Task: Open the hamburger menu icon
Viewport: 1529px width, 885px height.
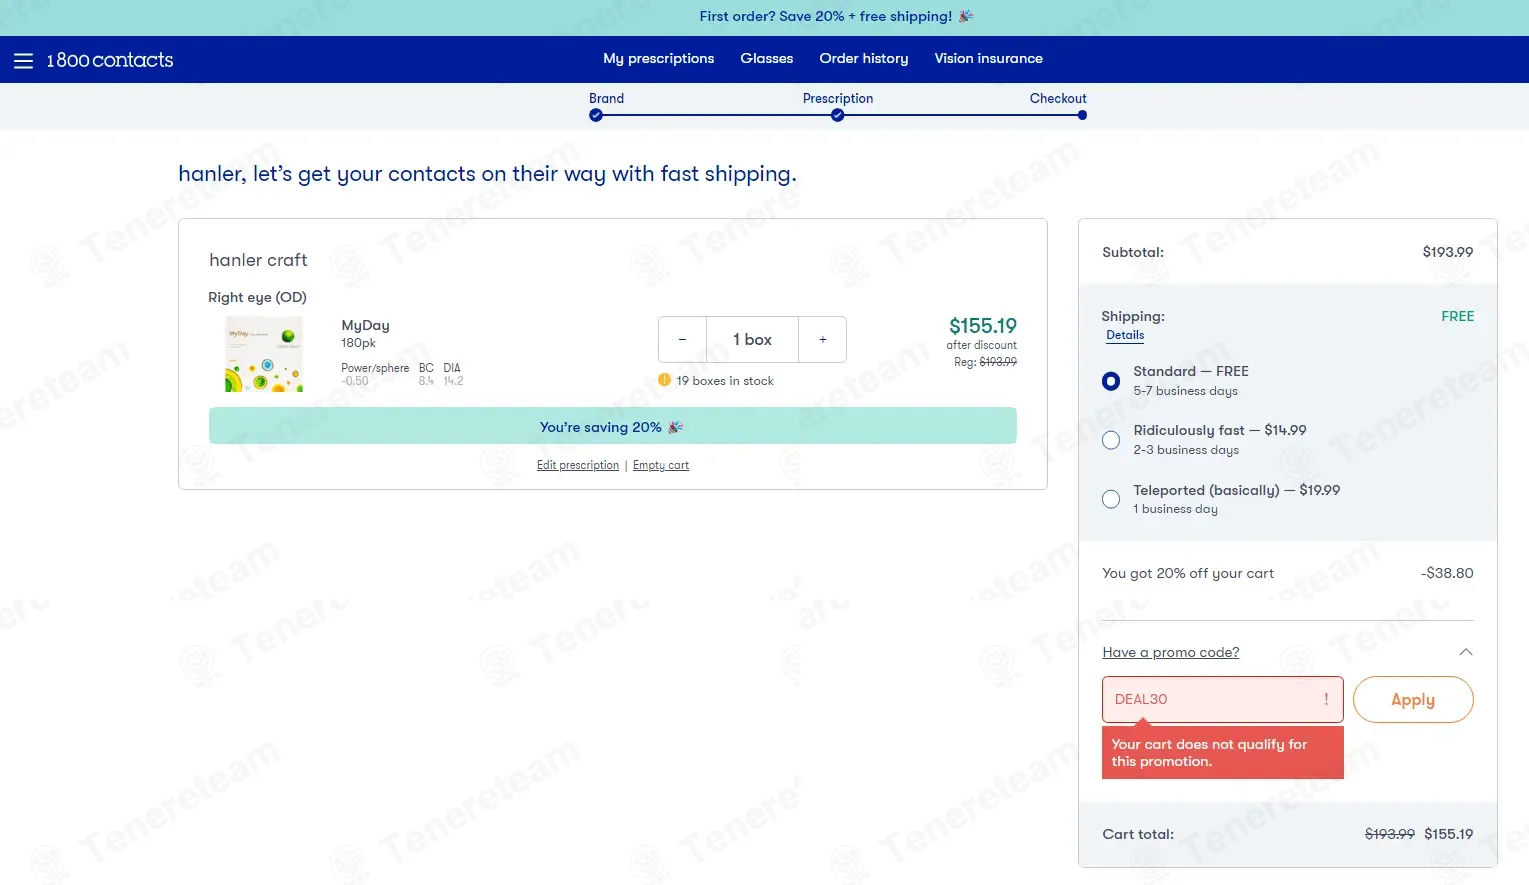Action: tap(23, 61)
